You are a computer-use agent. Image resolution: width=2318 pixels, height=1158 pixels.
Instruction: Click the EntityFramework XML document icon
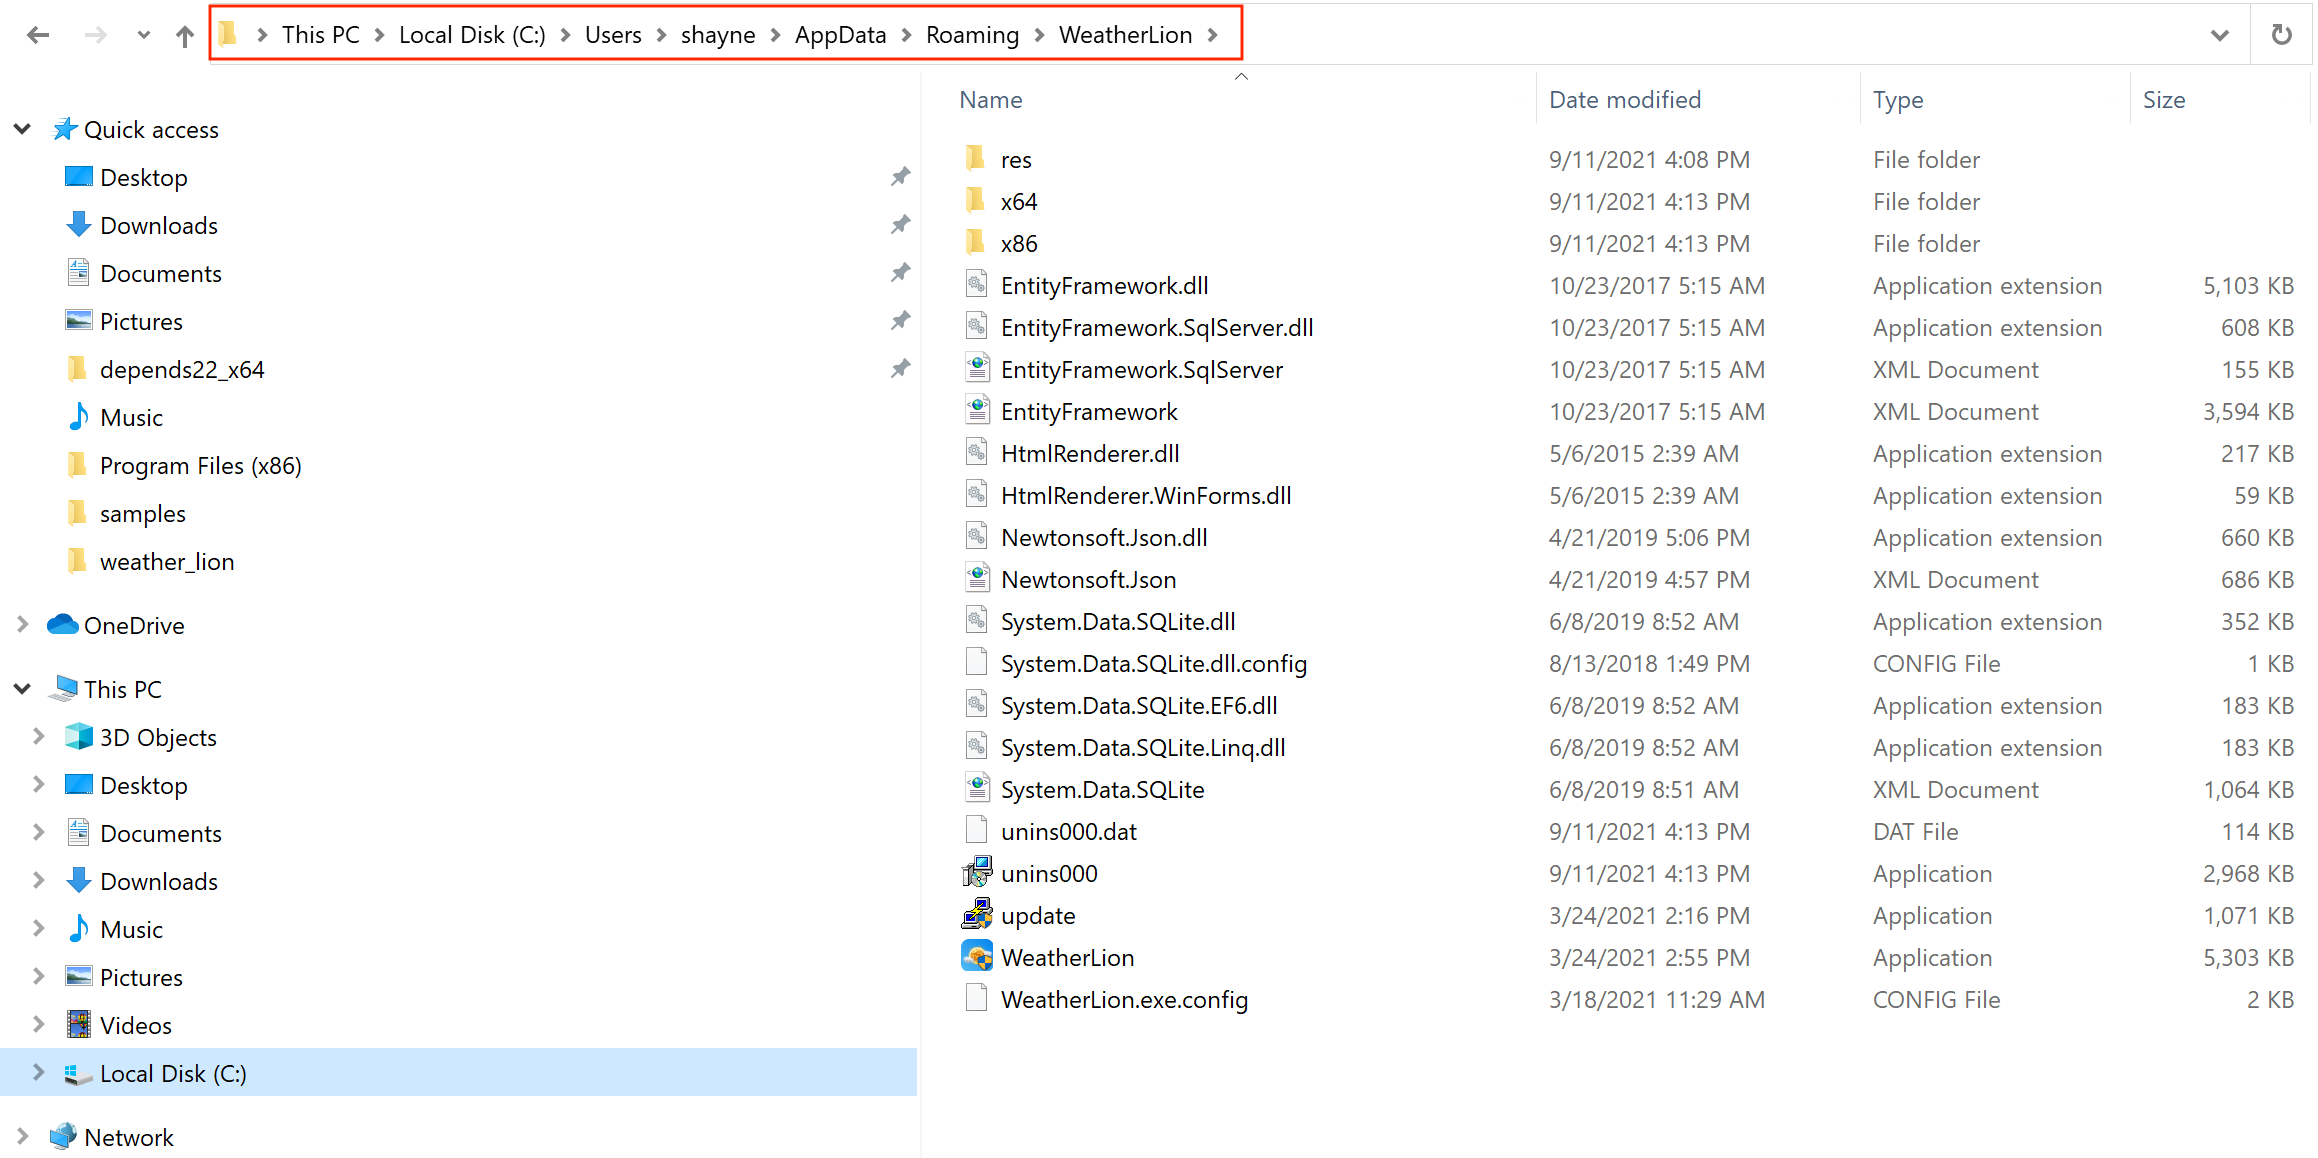pyautogui.click(x=977, y=411)
